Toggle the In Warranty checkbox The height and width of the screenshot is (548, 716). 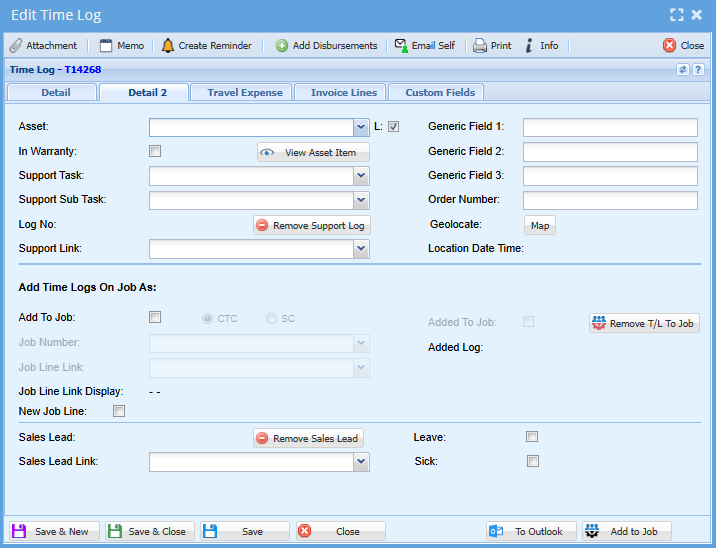tap(155, 151)
